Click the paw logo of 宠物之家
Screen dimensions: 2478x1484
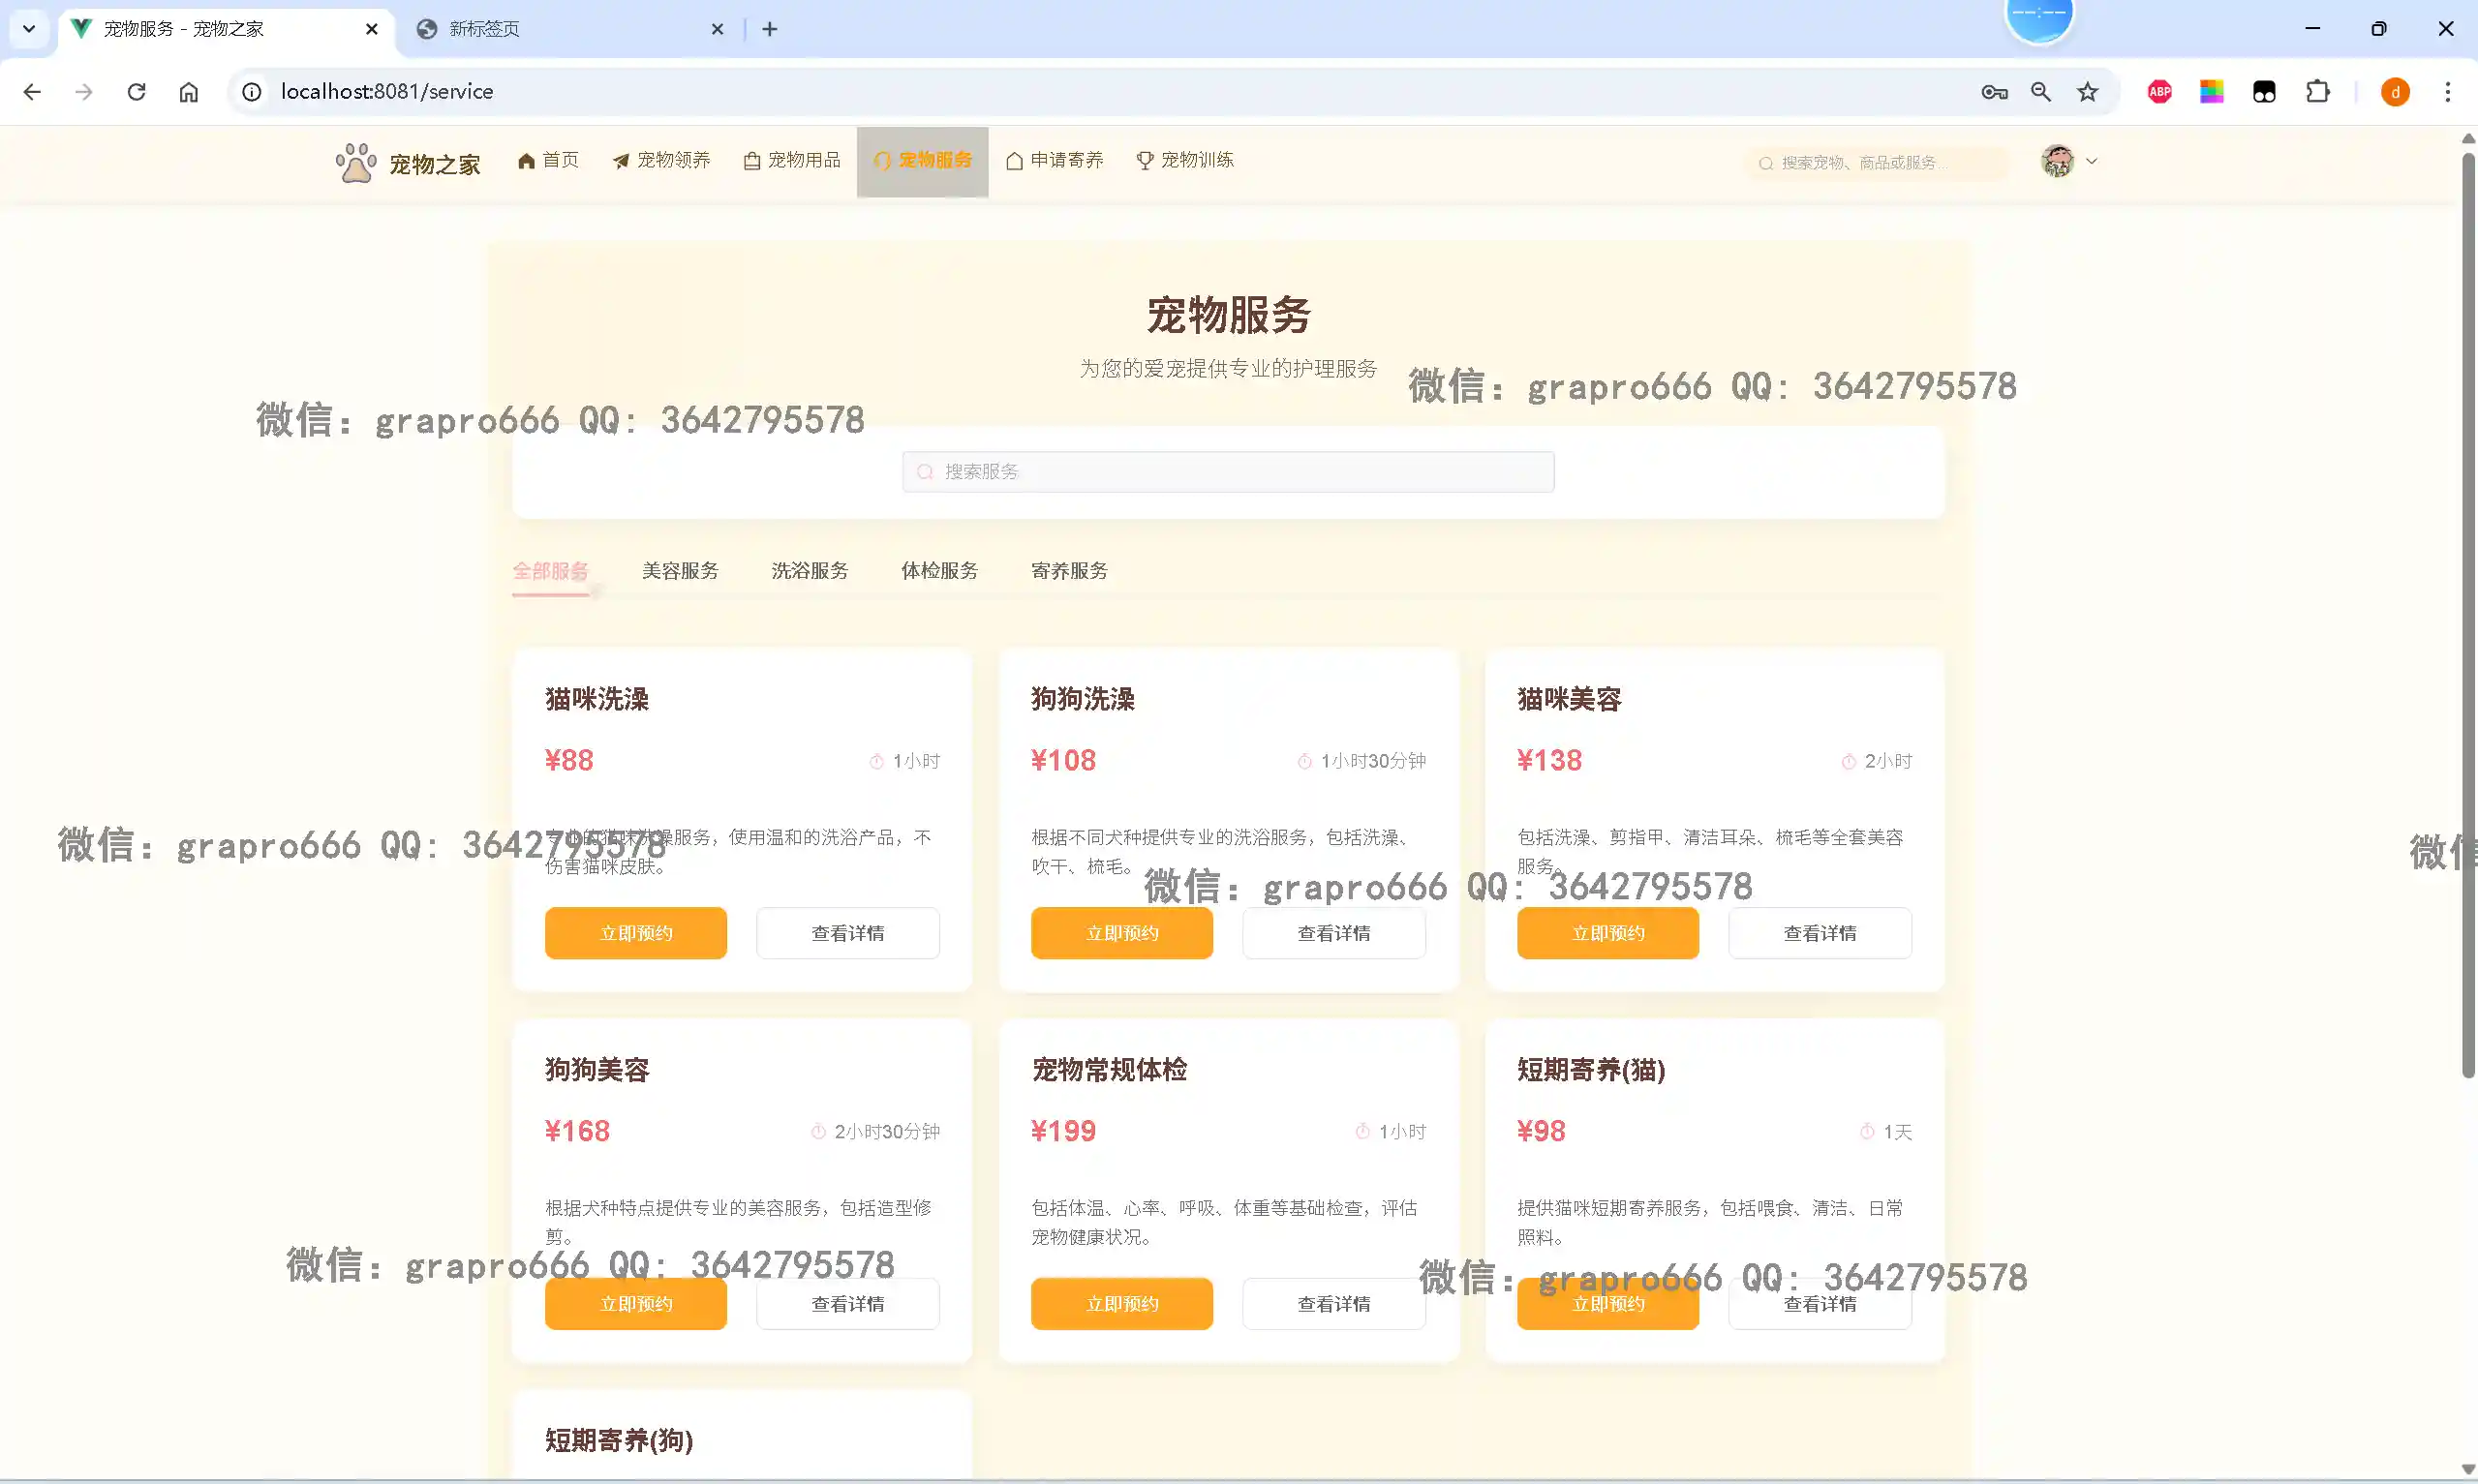(x=355, y=162)
